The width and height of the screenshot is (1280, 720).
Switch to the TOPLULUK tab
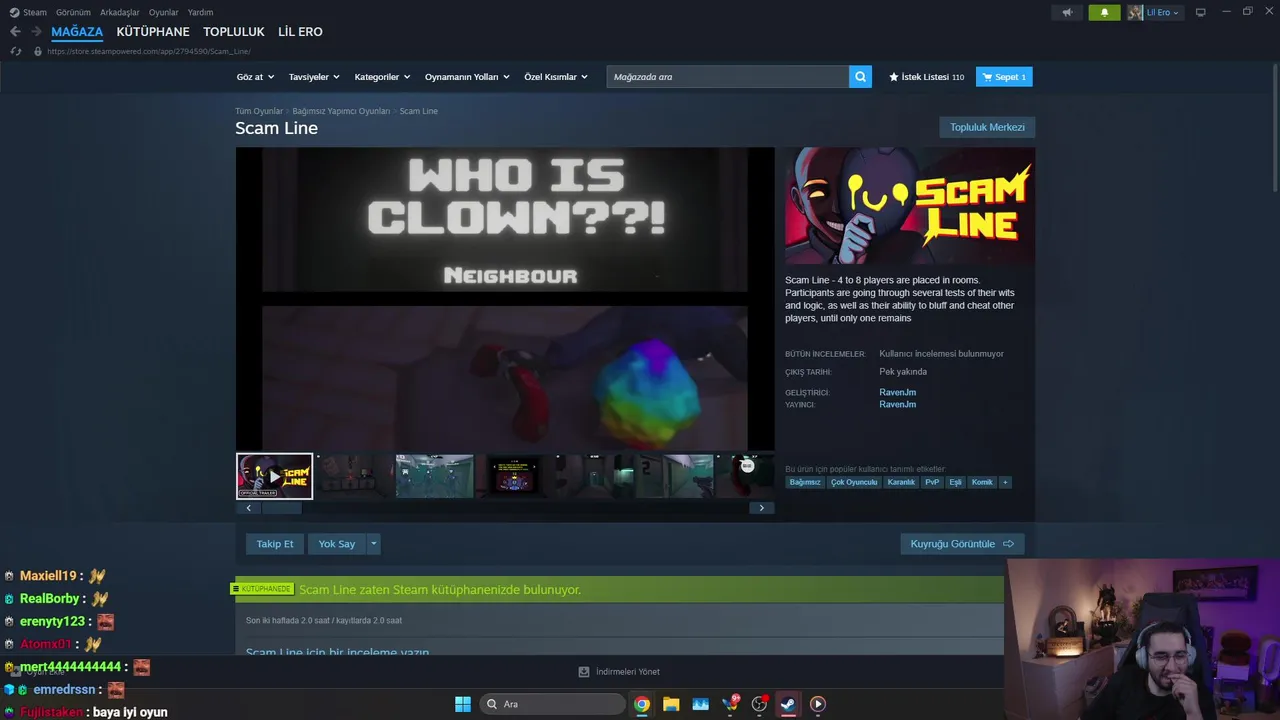(234, 32)
